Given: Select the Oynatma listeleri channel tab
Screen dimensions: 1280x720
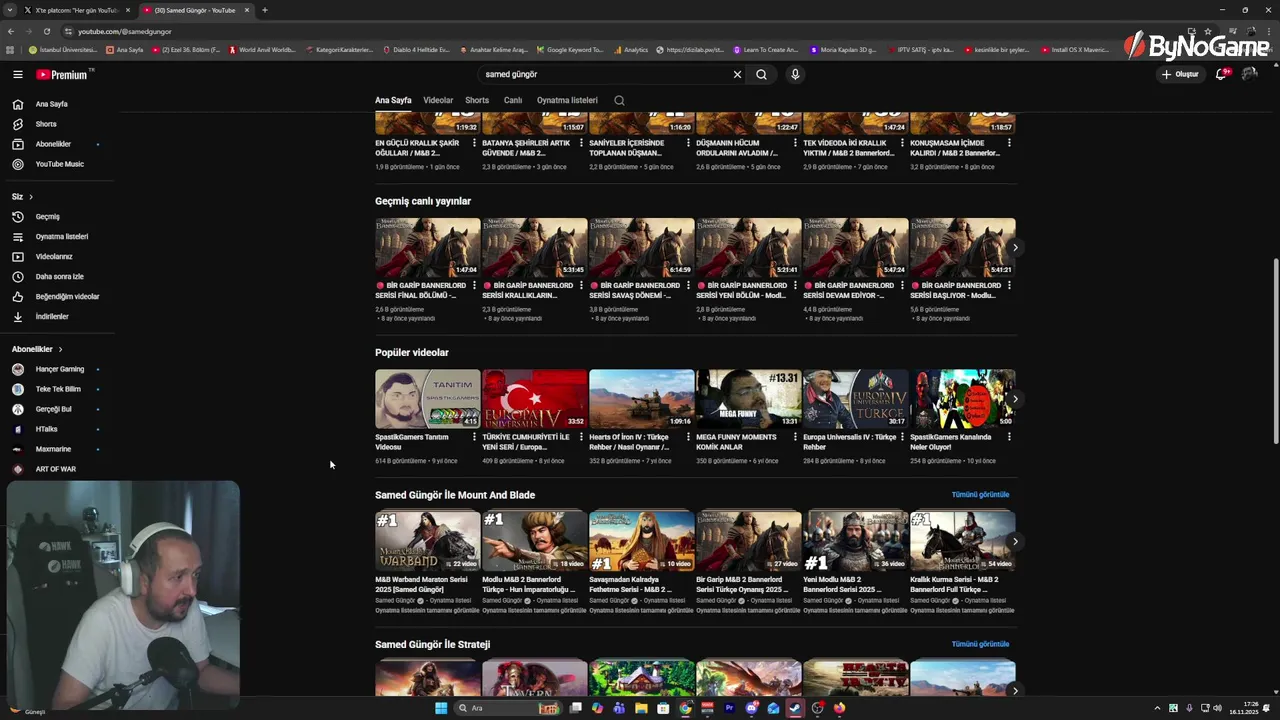Looking at the screenshot, I should click(567, 100).
